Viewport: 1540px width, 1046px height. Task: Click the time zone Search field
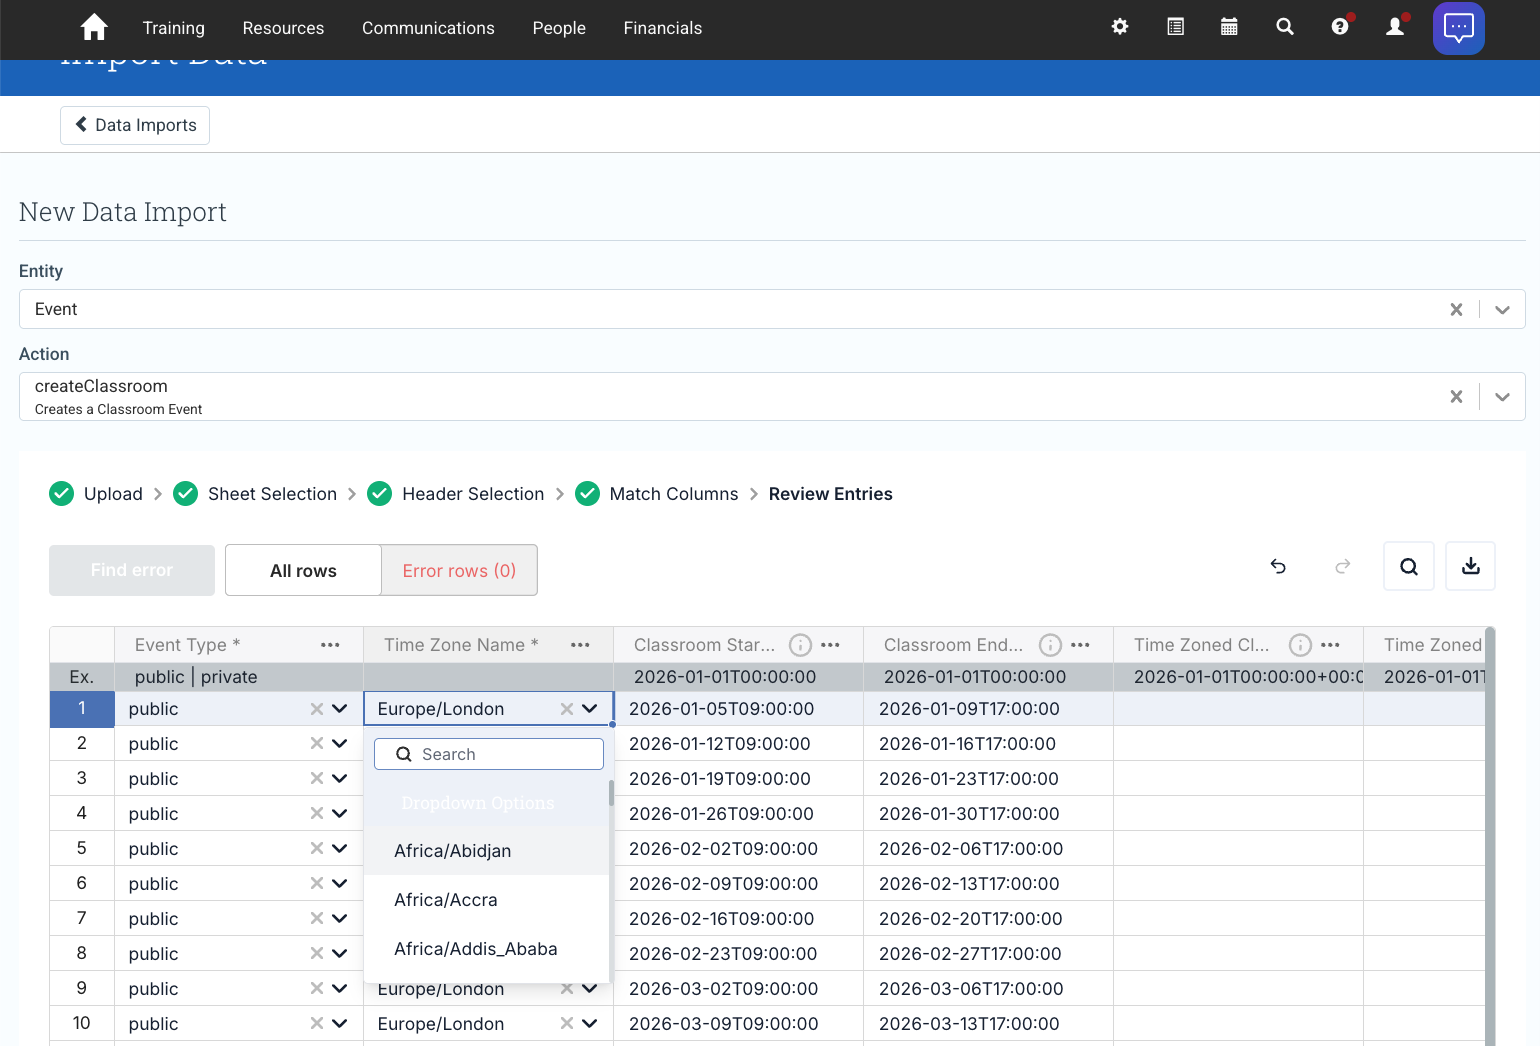[x=489, y=754]
